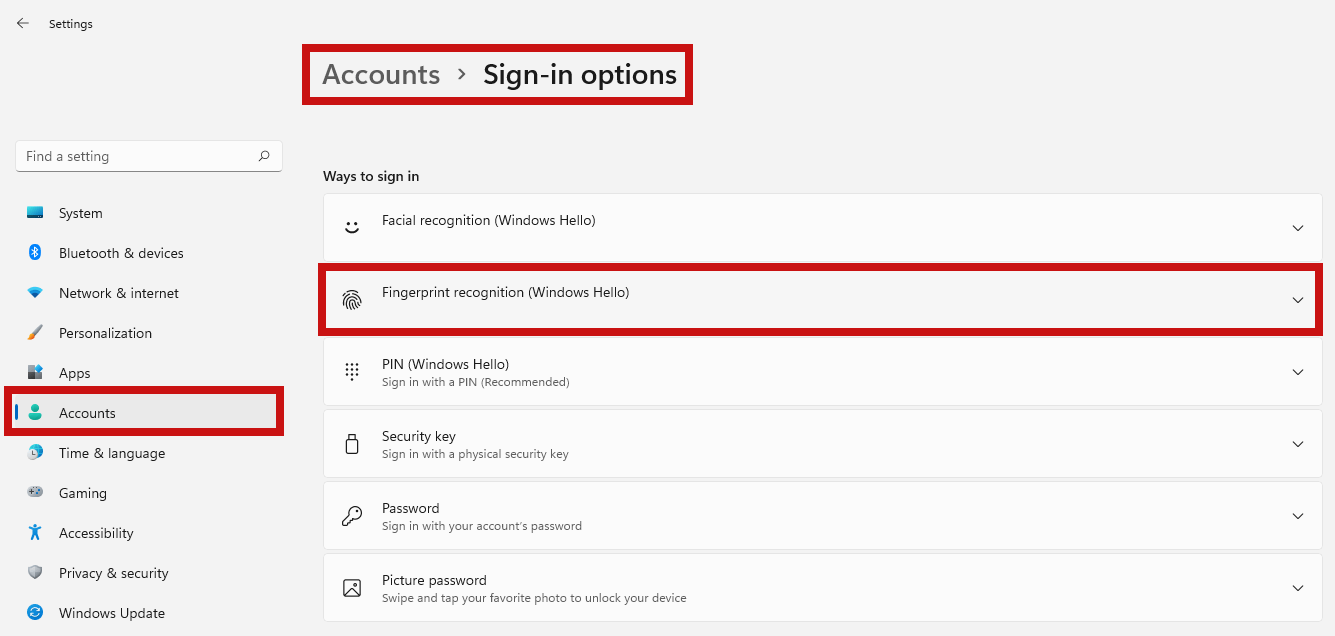Open System settings category

[81, 213]
